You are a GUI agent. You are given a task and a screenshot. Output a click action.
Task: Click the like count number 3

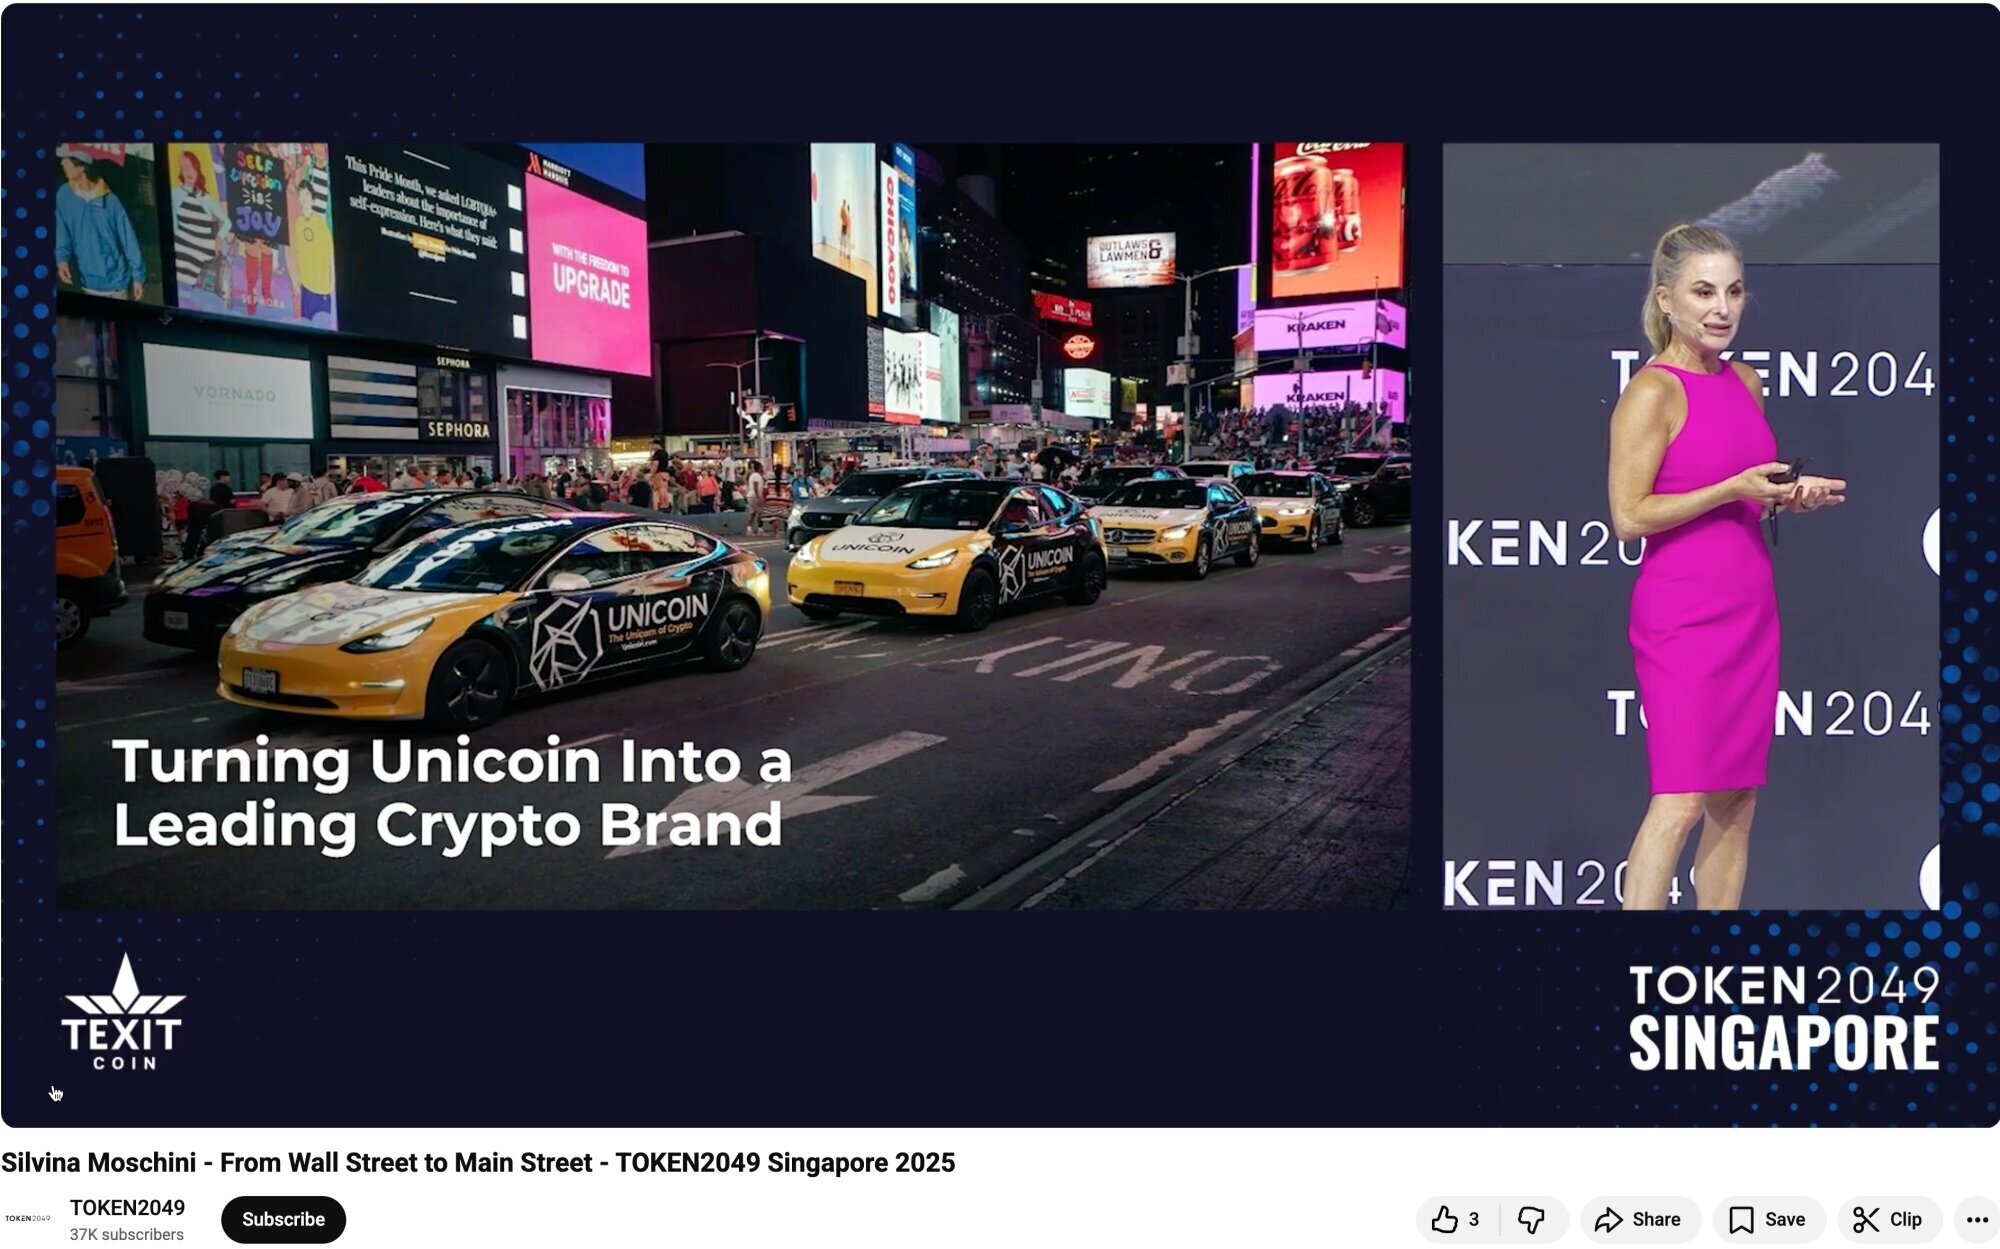1473,1219
